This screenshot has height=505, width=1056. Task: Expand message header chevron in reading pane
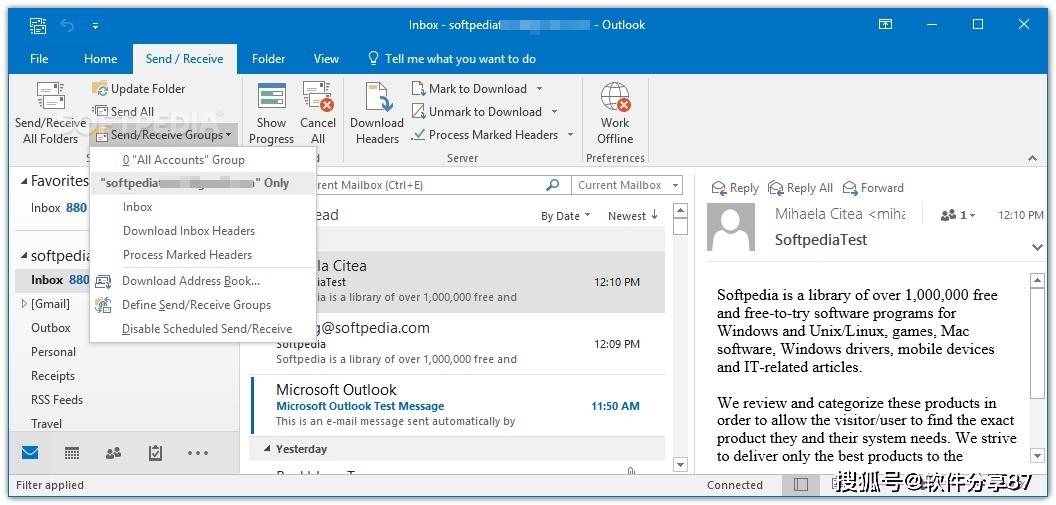click(1037, 247)
